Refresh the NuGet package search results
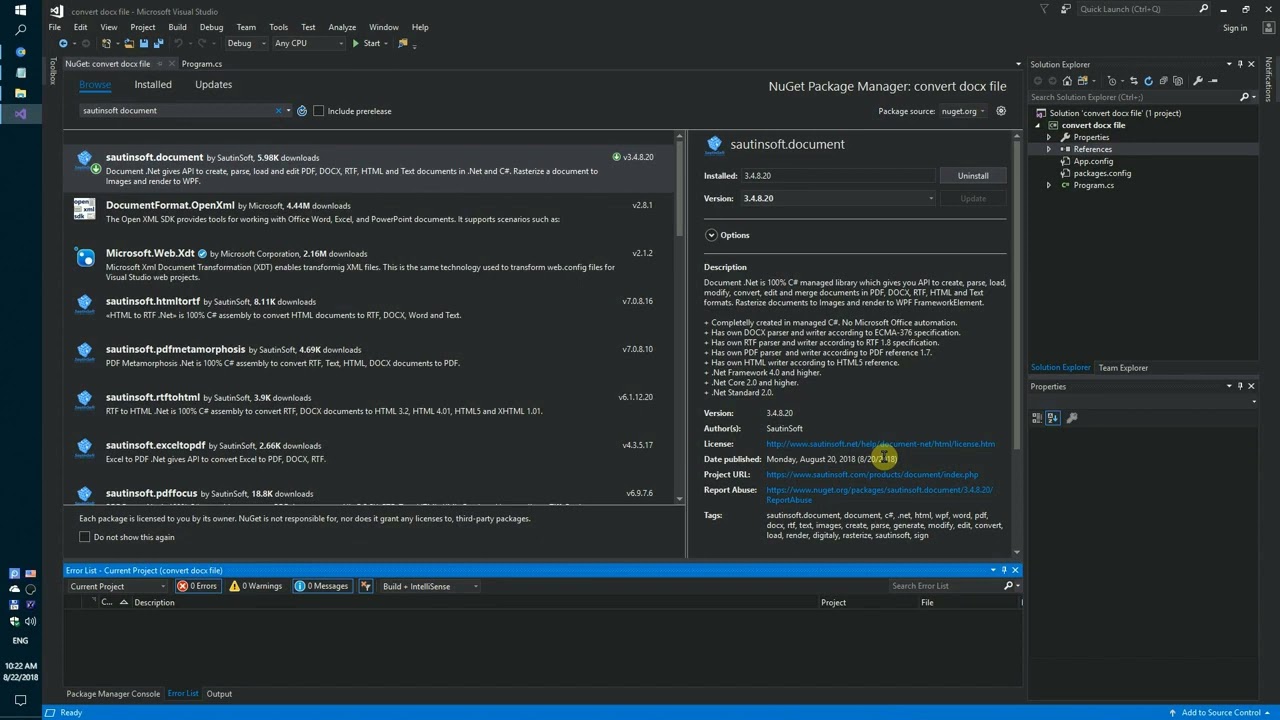This screenshot has width=1280, height=720. (x=302, y=111)
